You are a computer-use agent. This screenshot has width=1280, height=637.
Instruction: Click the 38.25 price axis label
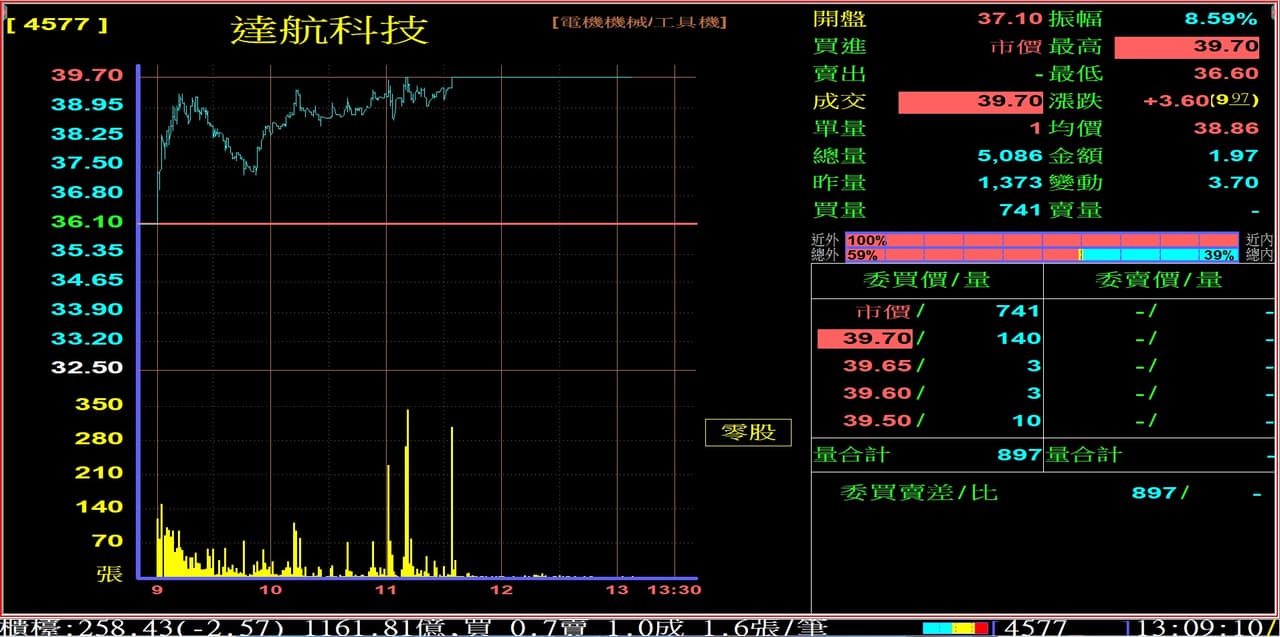tap(87, 134)
